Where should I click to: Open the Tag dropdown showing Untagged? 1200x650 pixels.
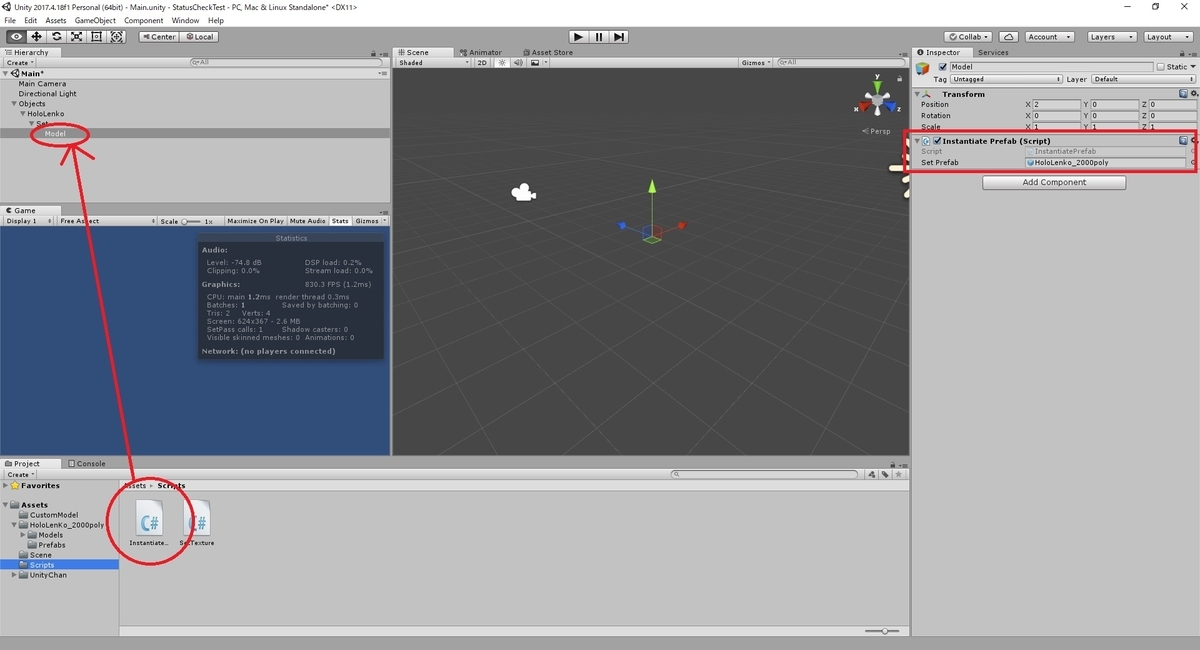click(x=1006, y=79)
